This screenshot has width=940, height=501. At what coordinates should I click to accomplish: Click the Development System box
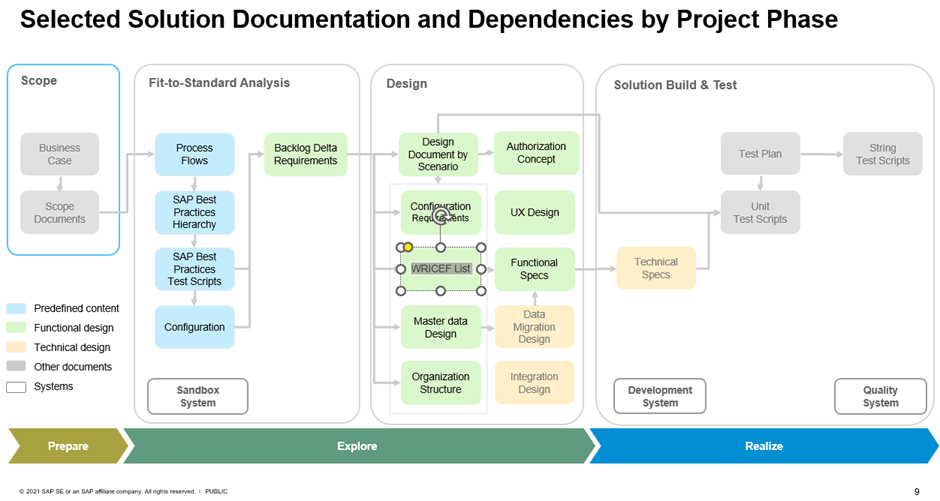[x=660, y=396]
